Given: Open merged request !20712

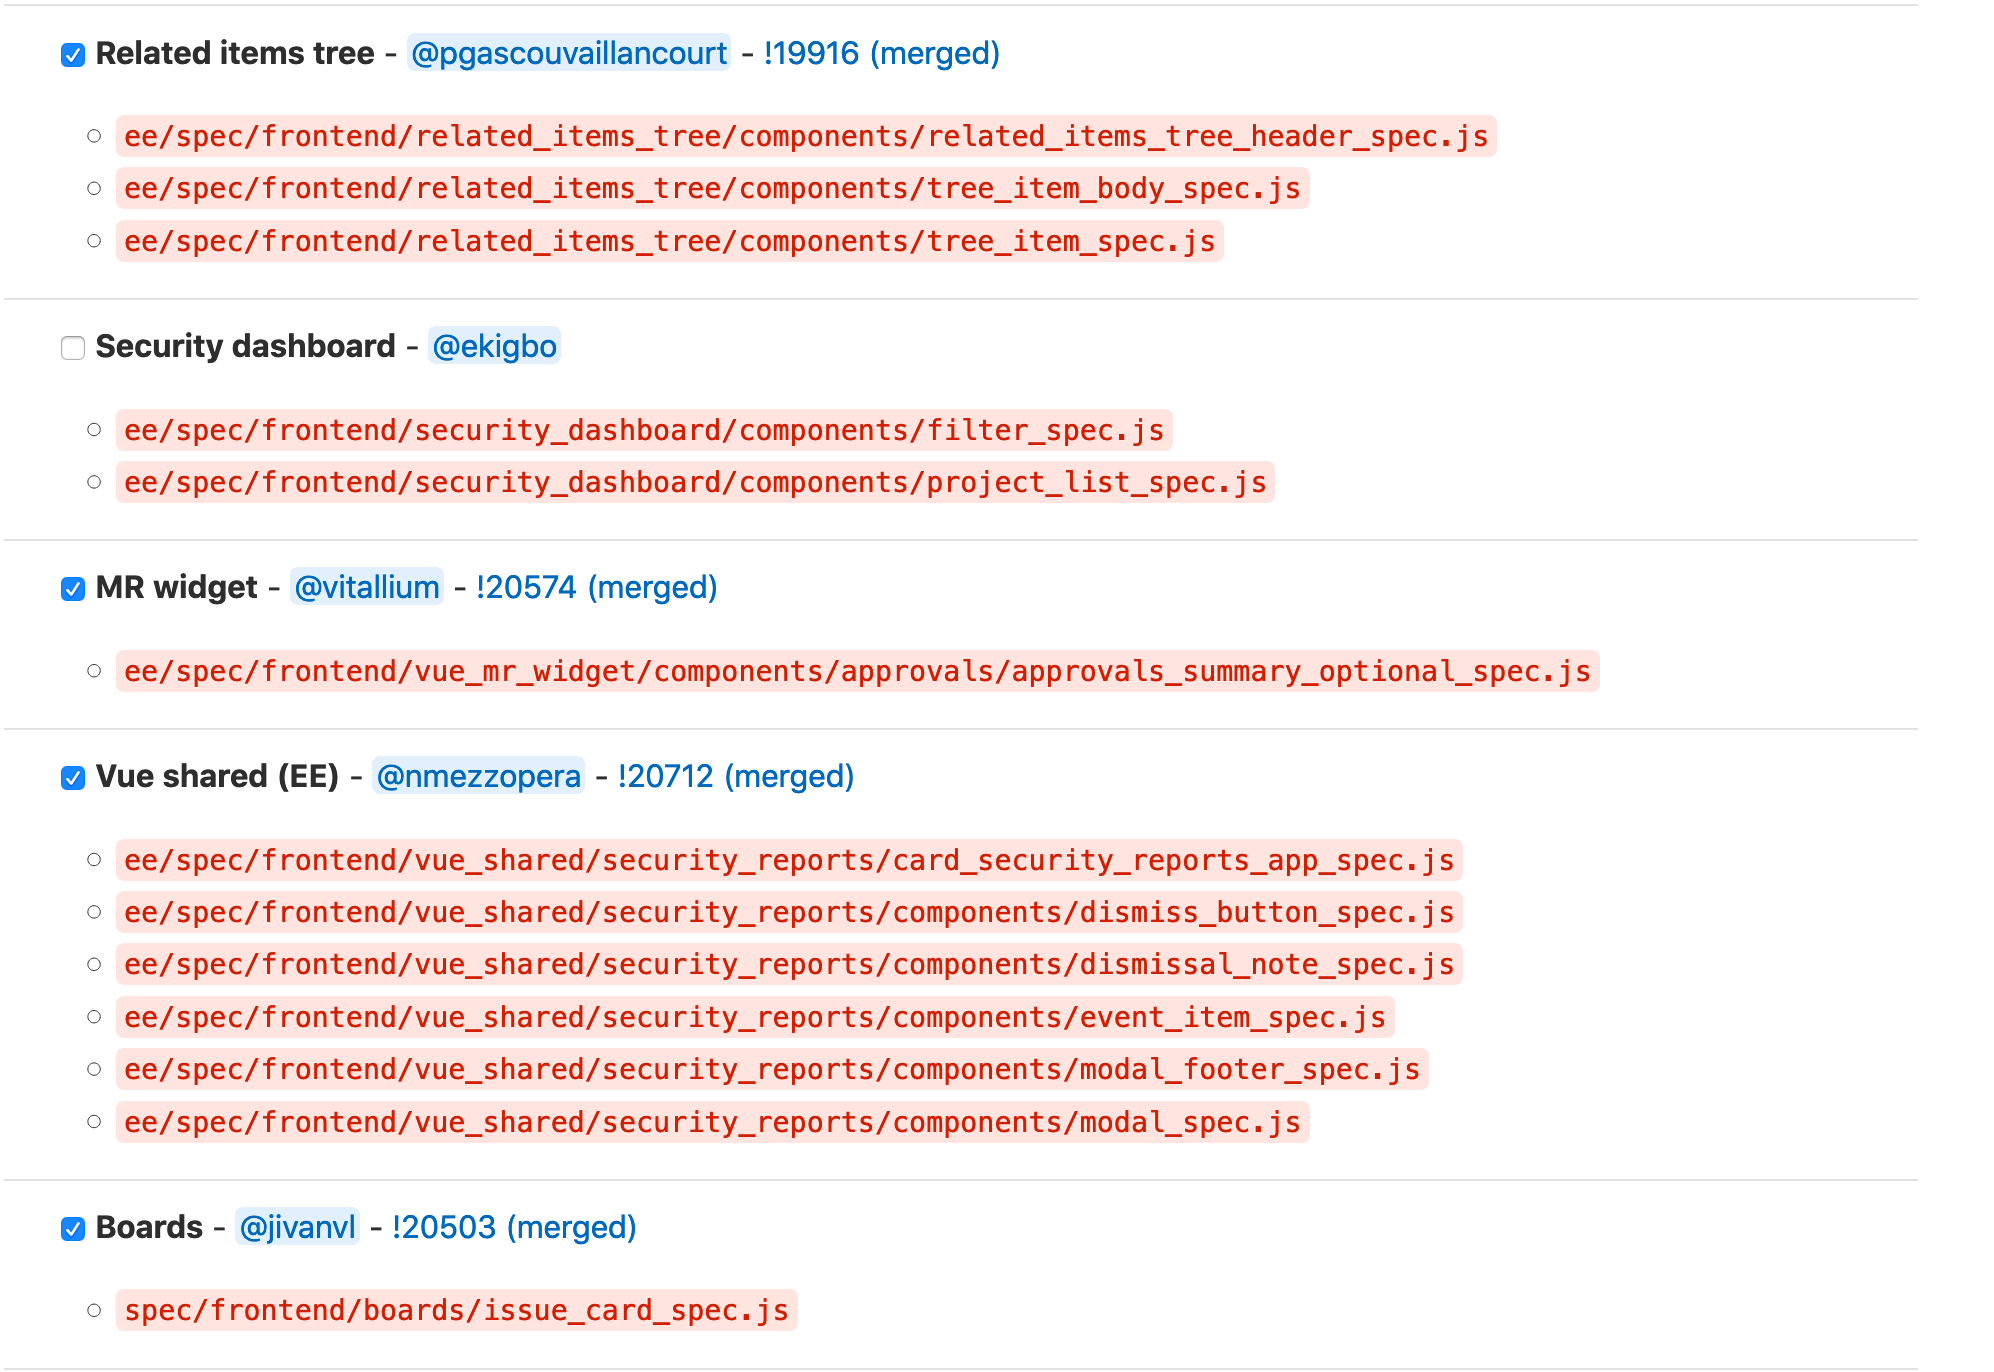Looking at the screenshot, I should [x=664, y=777].
